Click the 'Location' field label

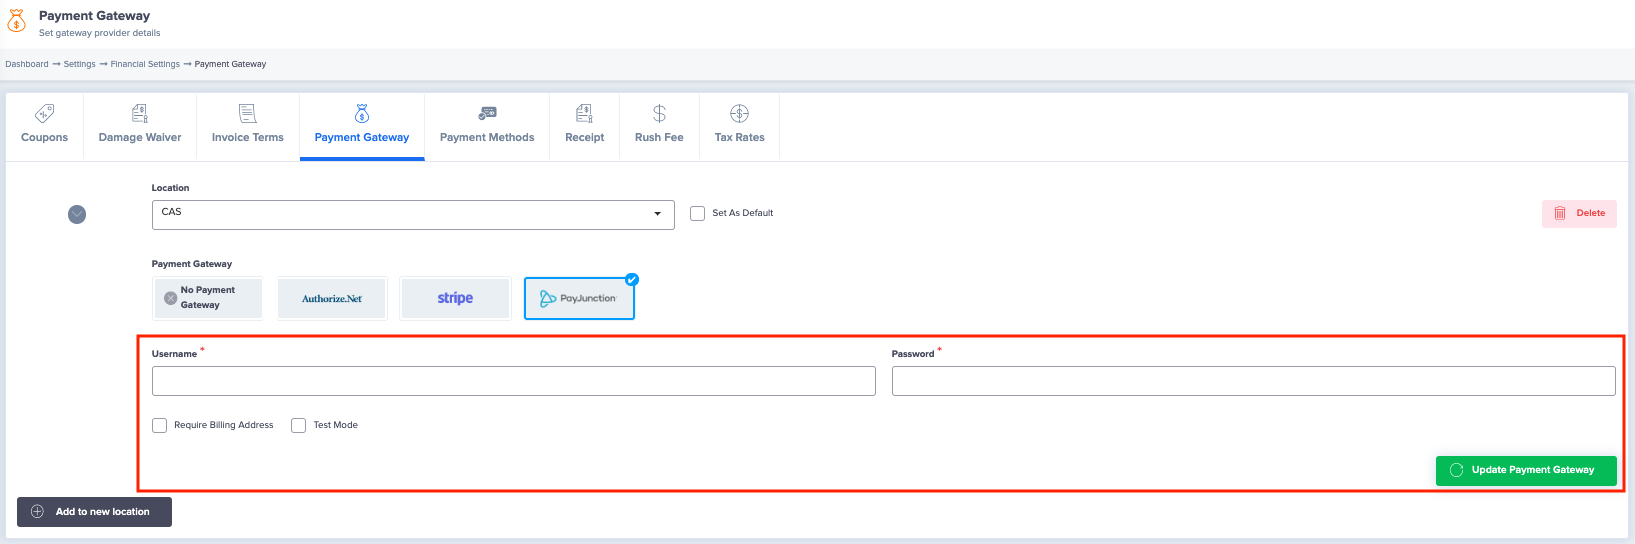click(170, 188)
